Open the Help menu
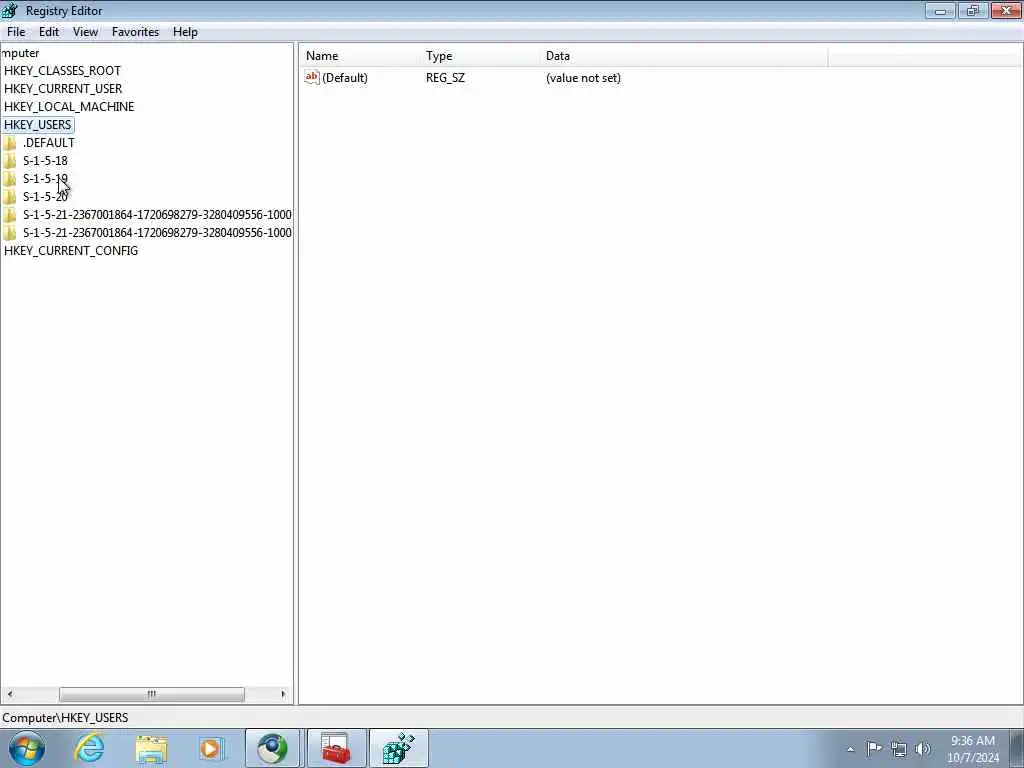 [185, 32]
